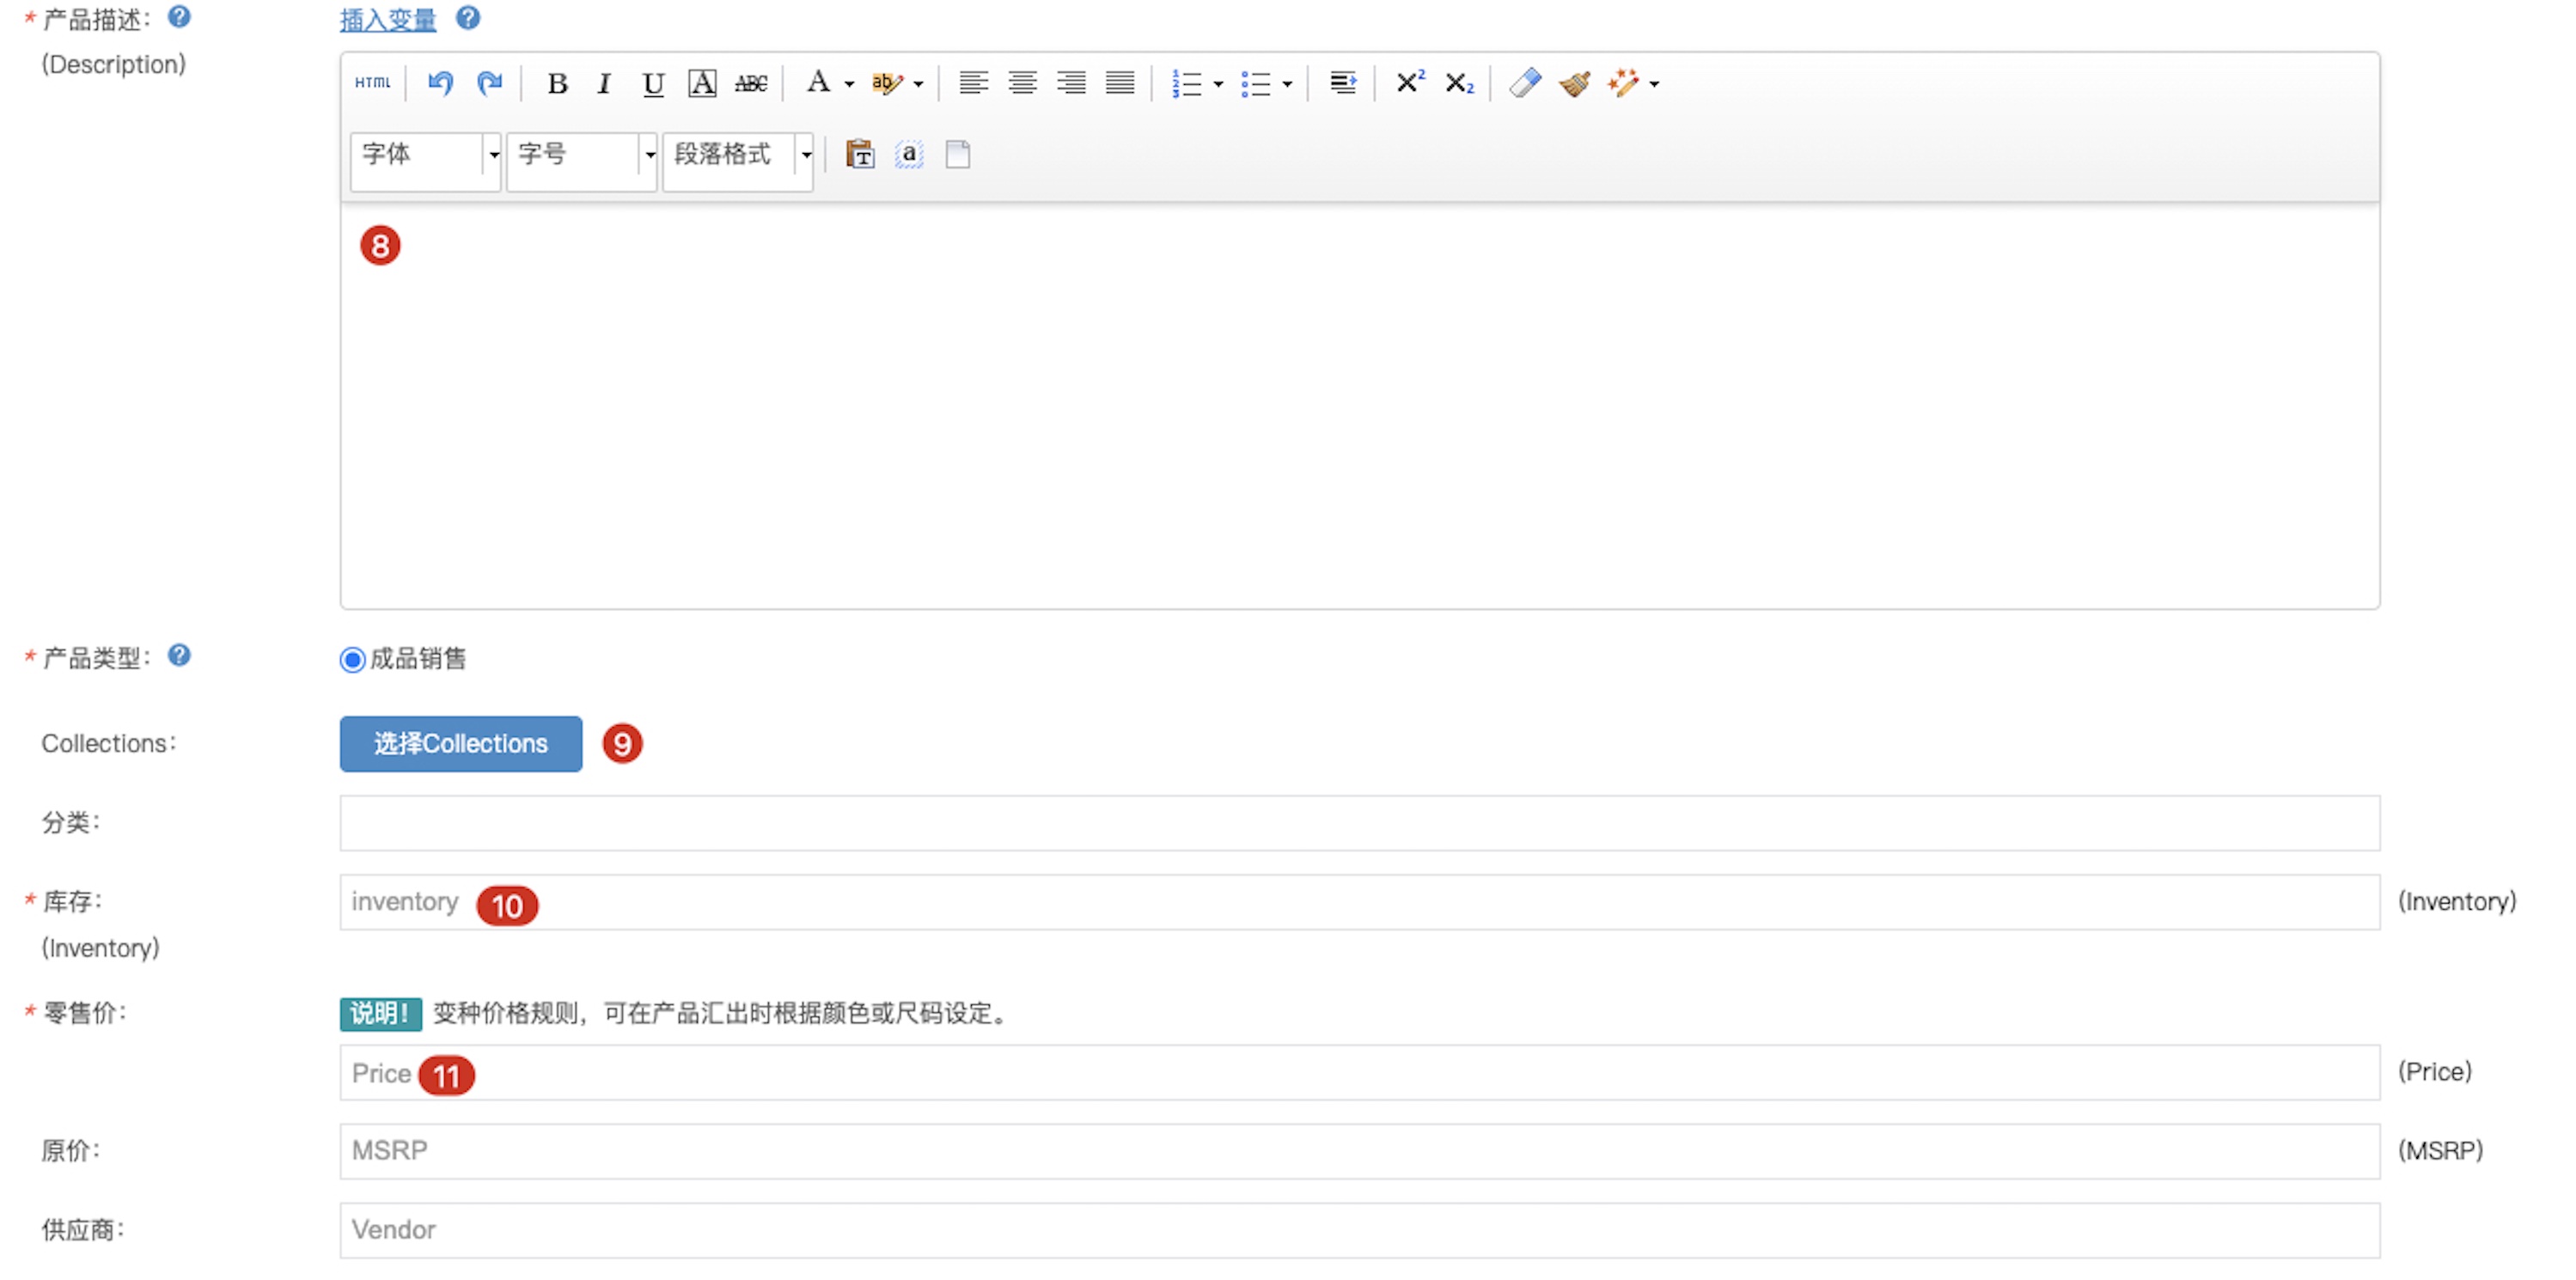Viewport: 2576px width, 1280px height.
Task: Open bullet list style dropdown
Action: pos(1287,84)
